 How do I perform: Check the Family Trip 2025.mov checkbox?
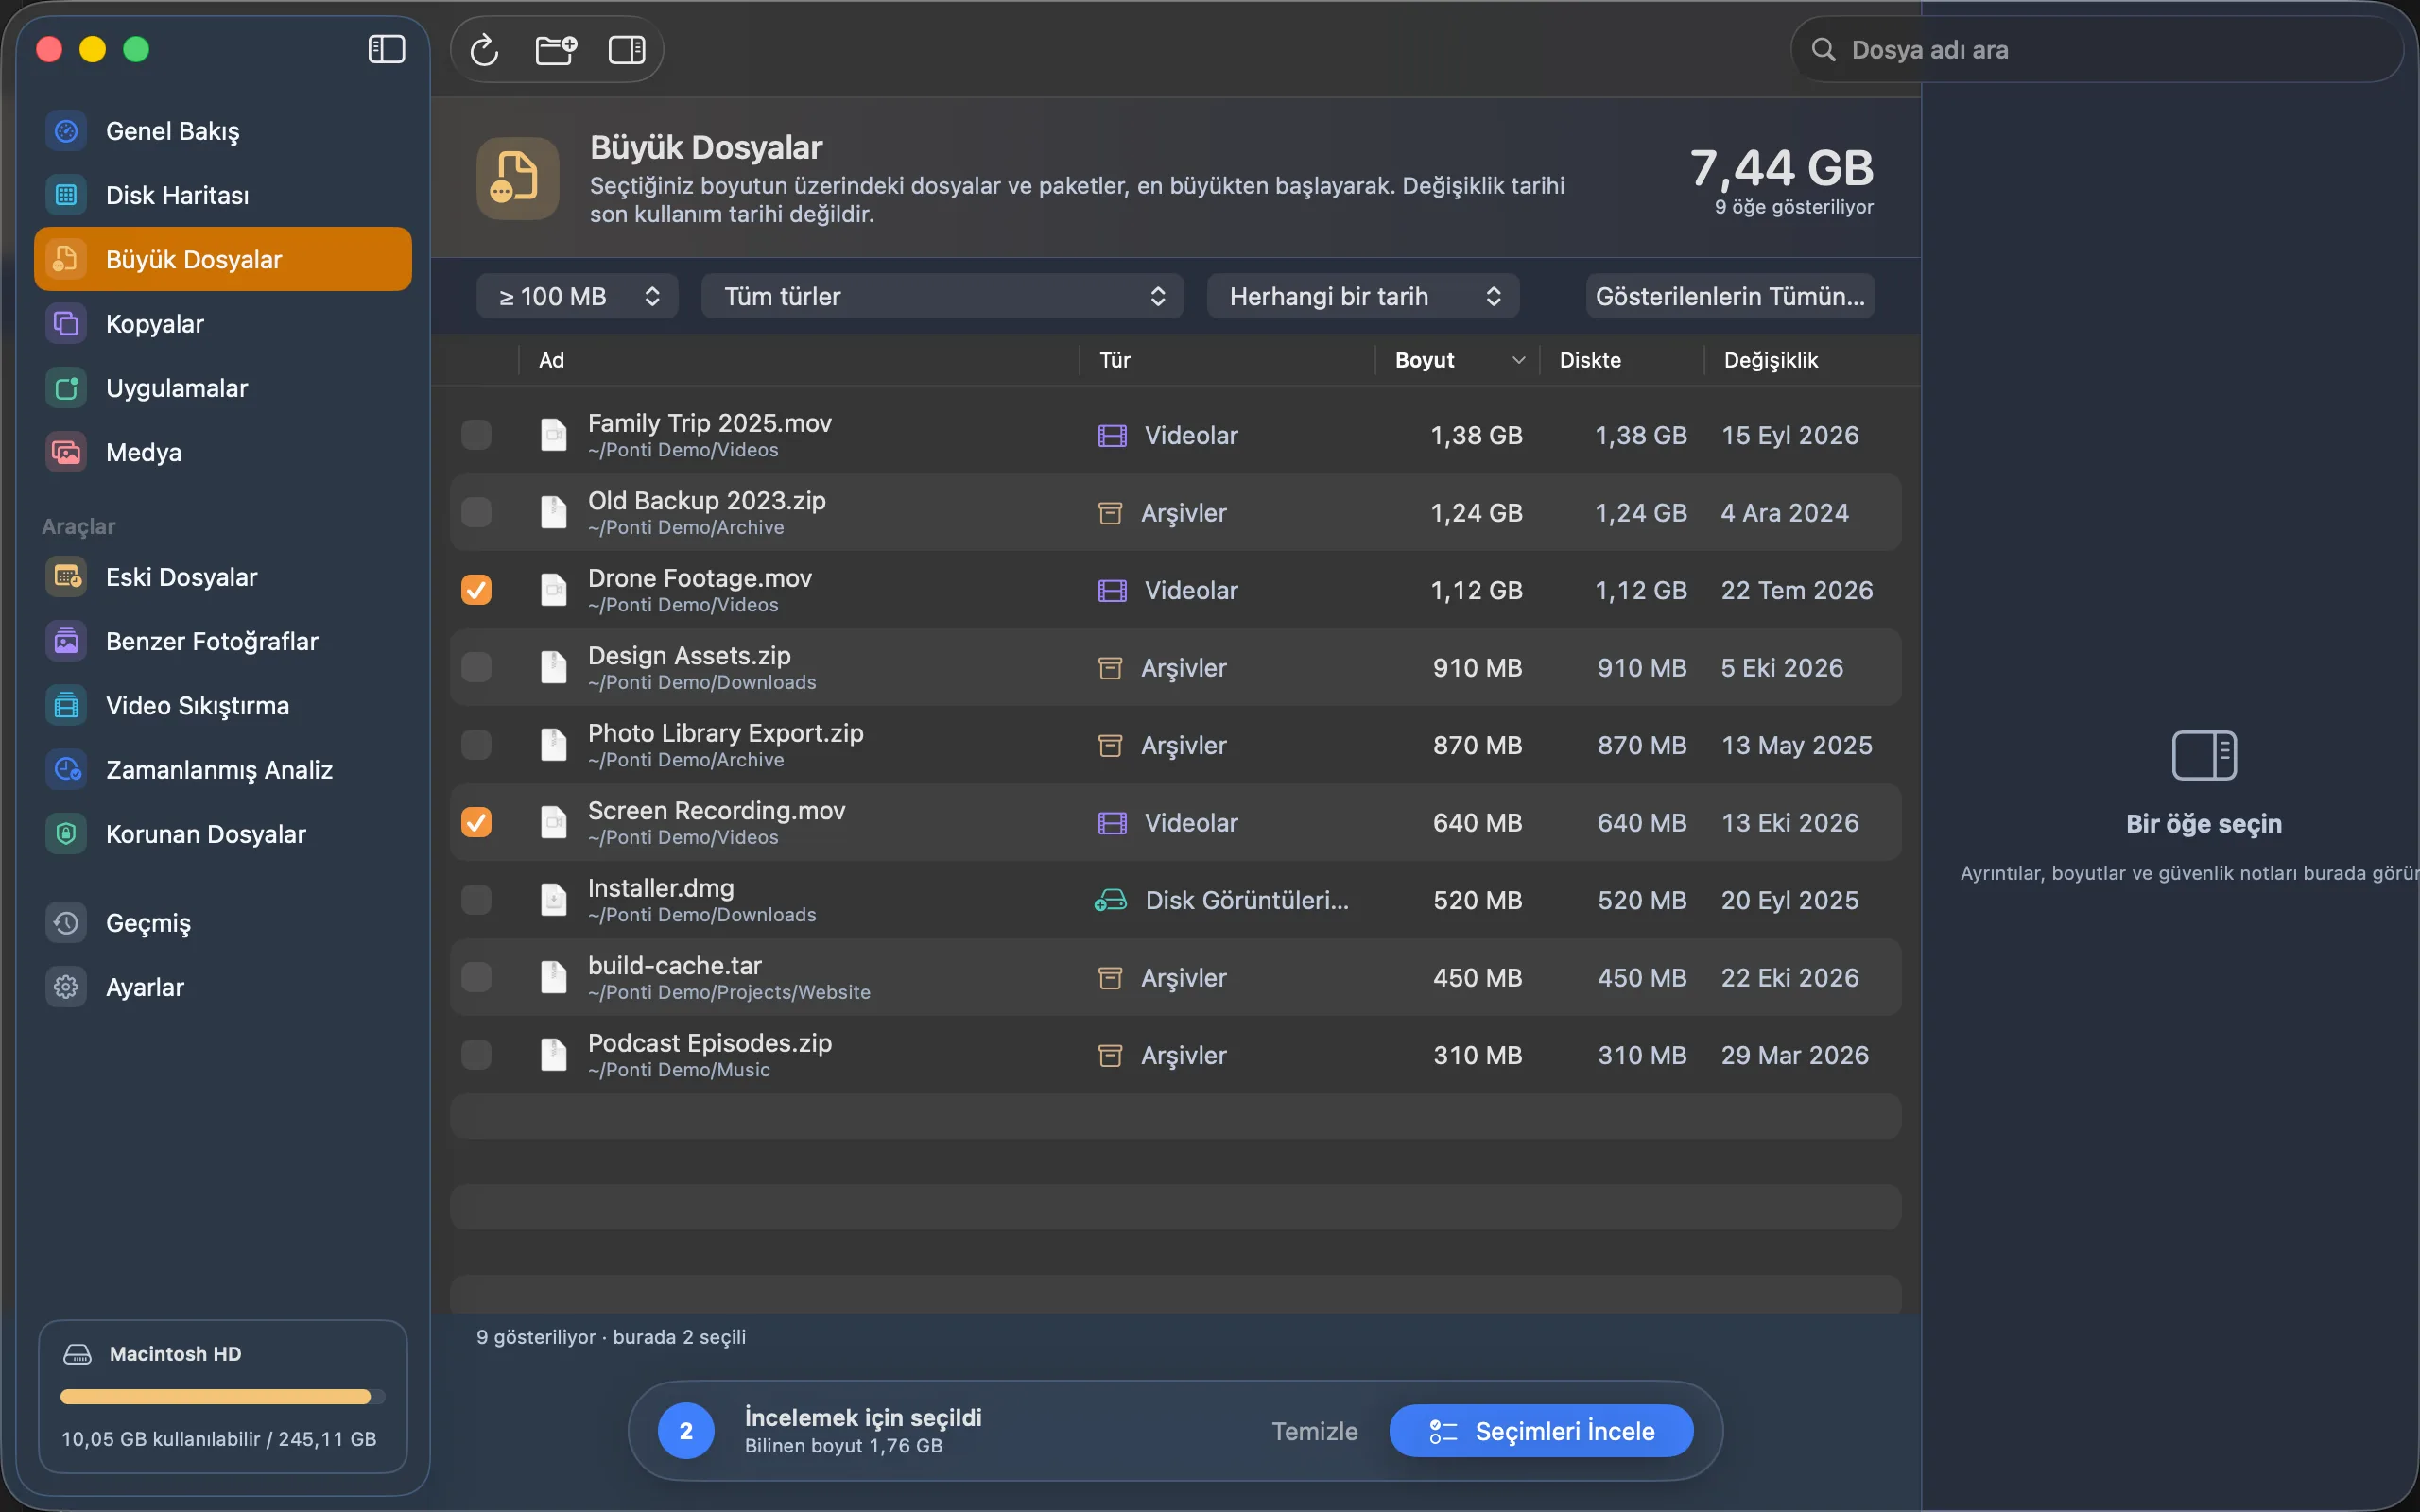coord(476,435)
